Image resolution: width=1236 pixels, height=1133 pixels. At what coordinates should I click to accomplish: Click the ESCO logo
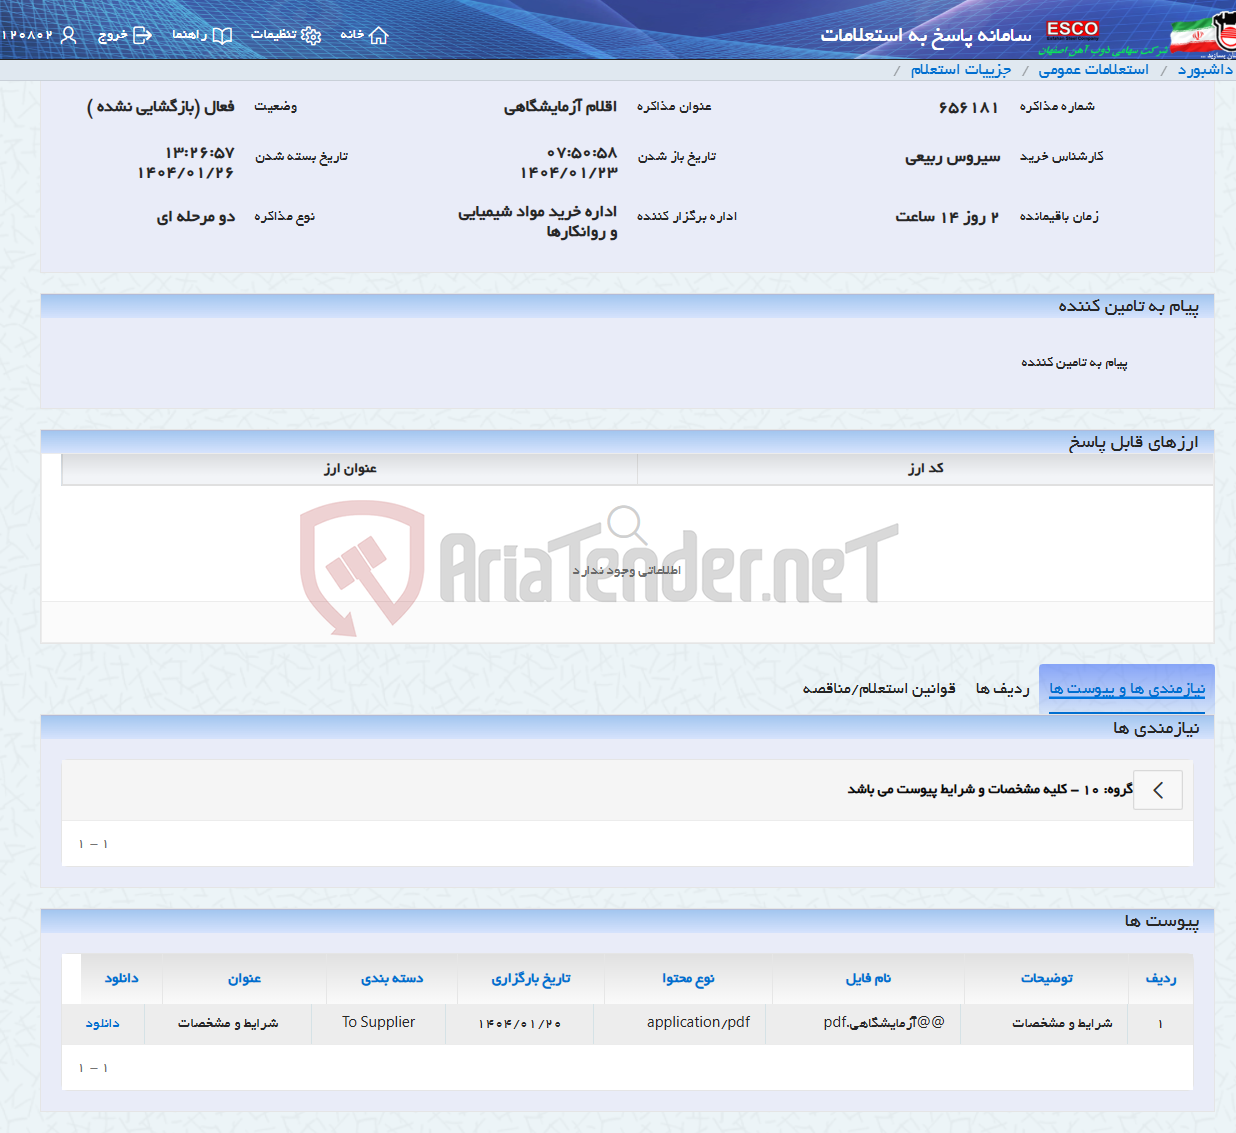1073,29
